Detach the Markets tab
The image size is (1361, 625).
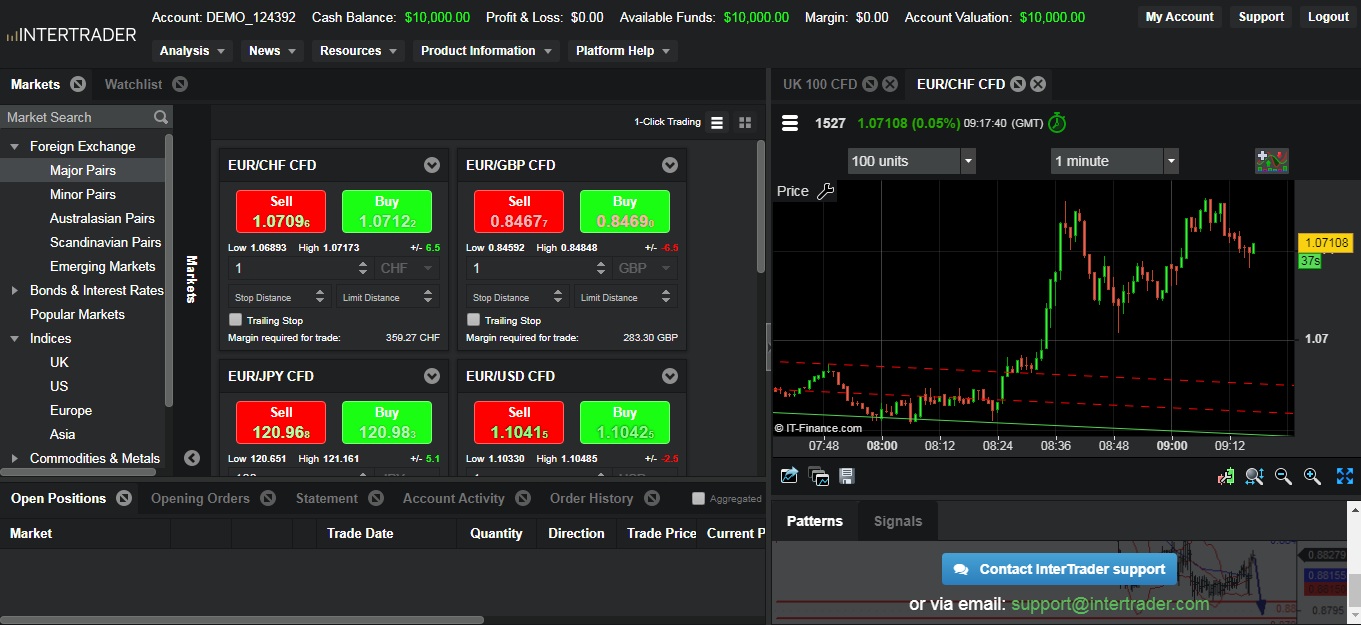click(x=78, y=84)
